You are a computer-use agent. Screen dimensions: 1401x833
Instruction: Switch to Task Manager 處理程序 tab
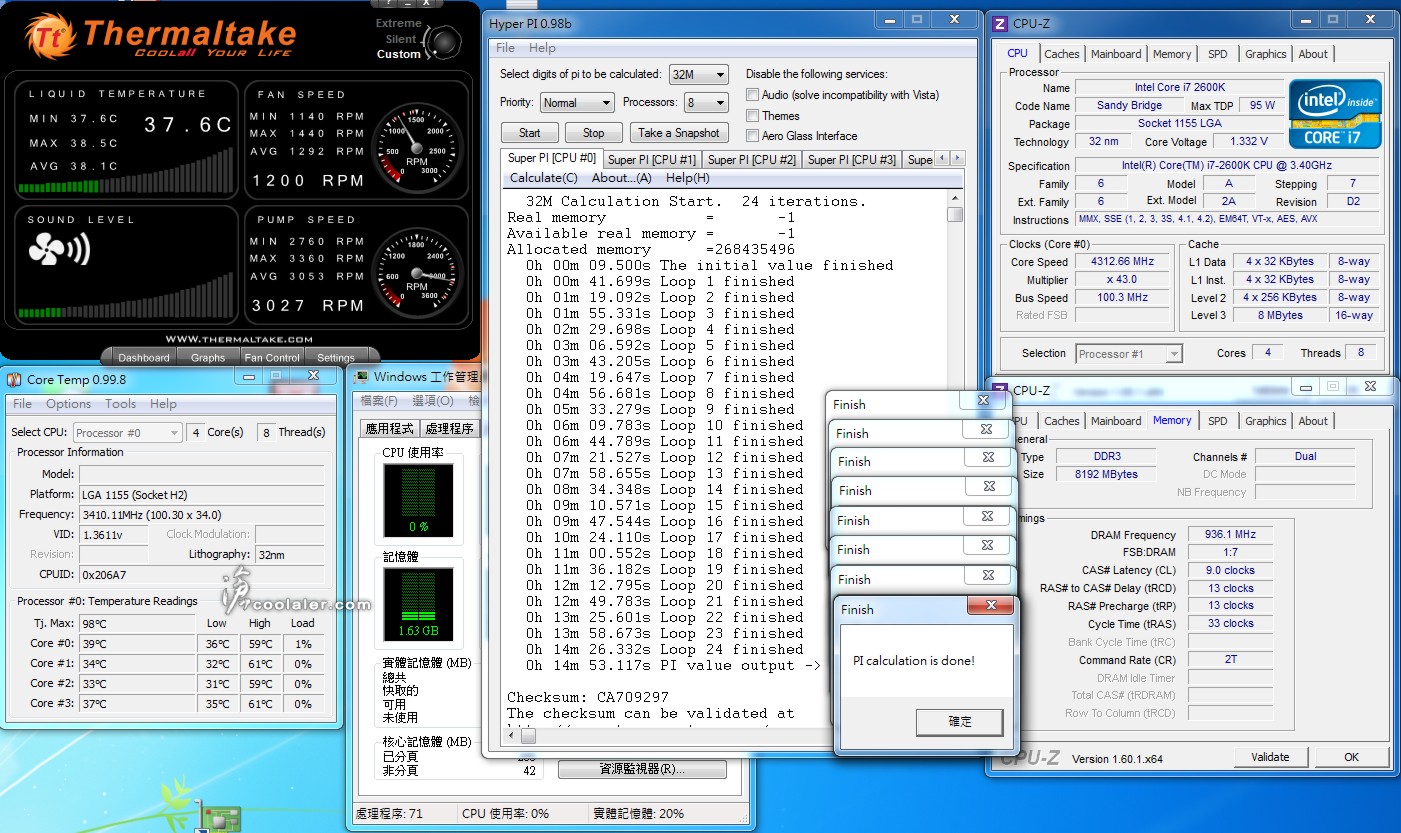tap(449, 429)
